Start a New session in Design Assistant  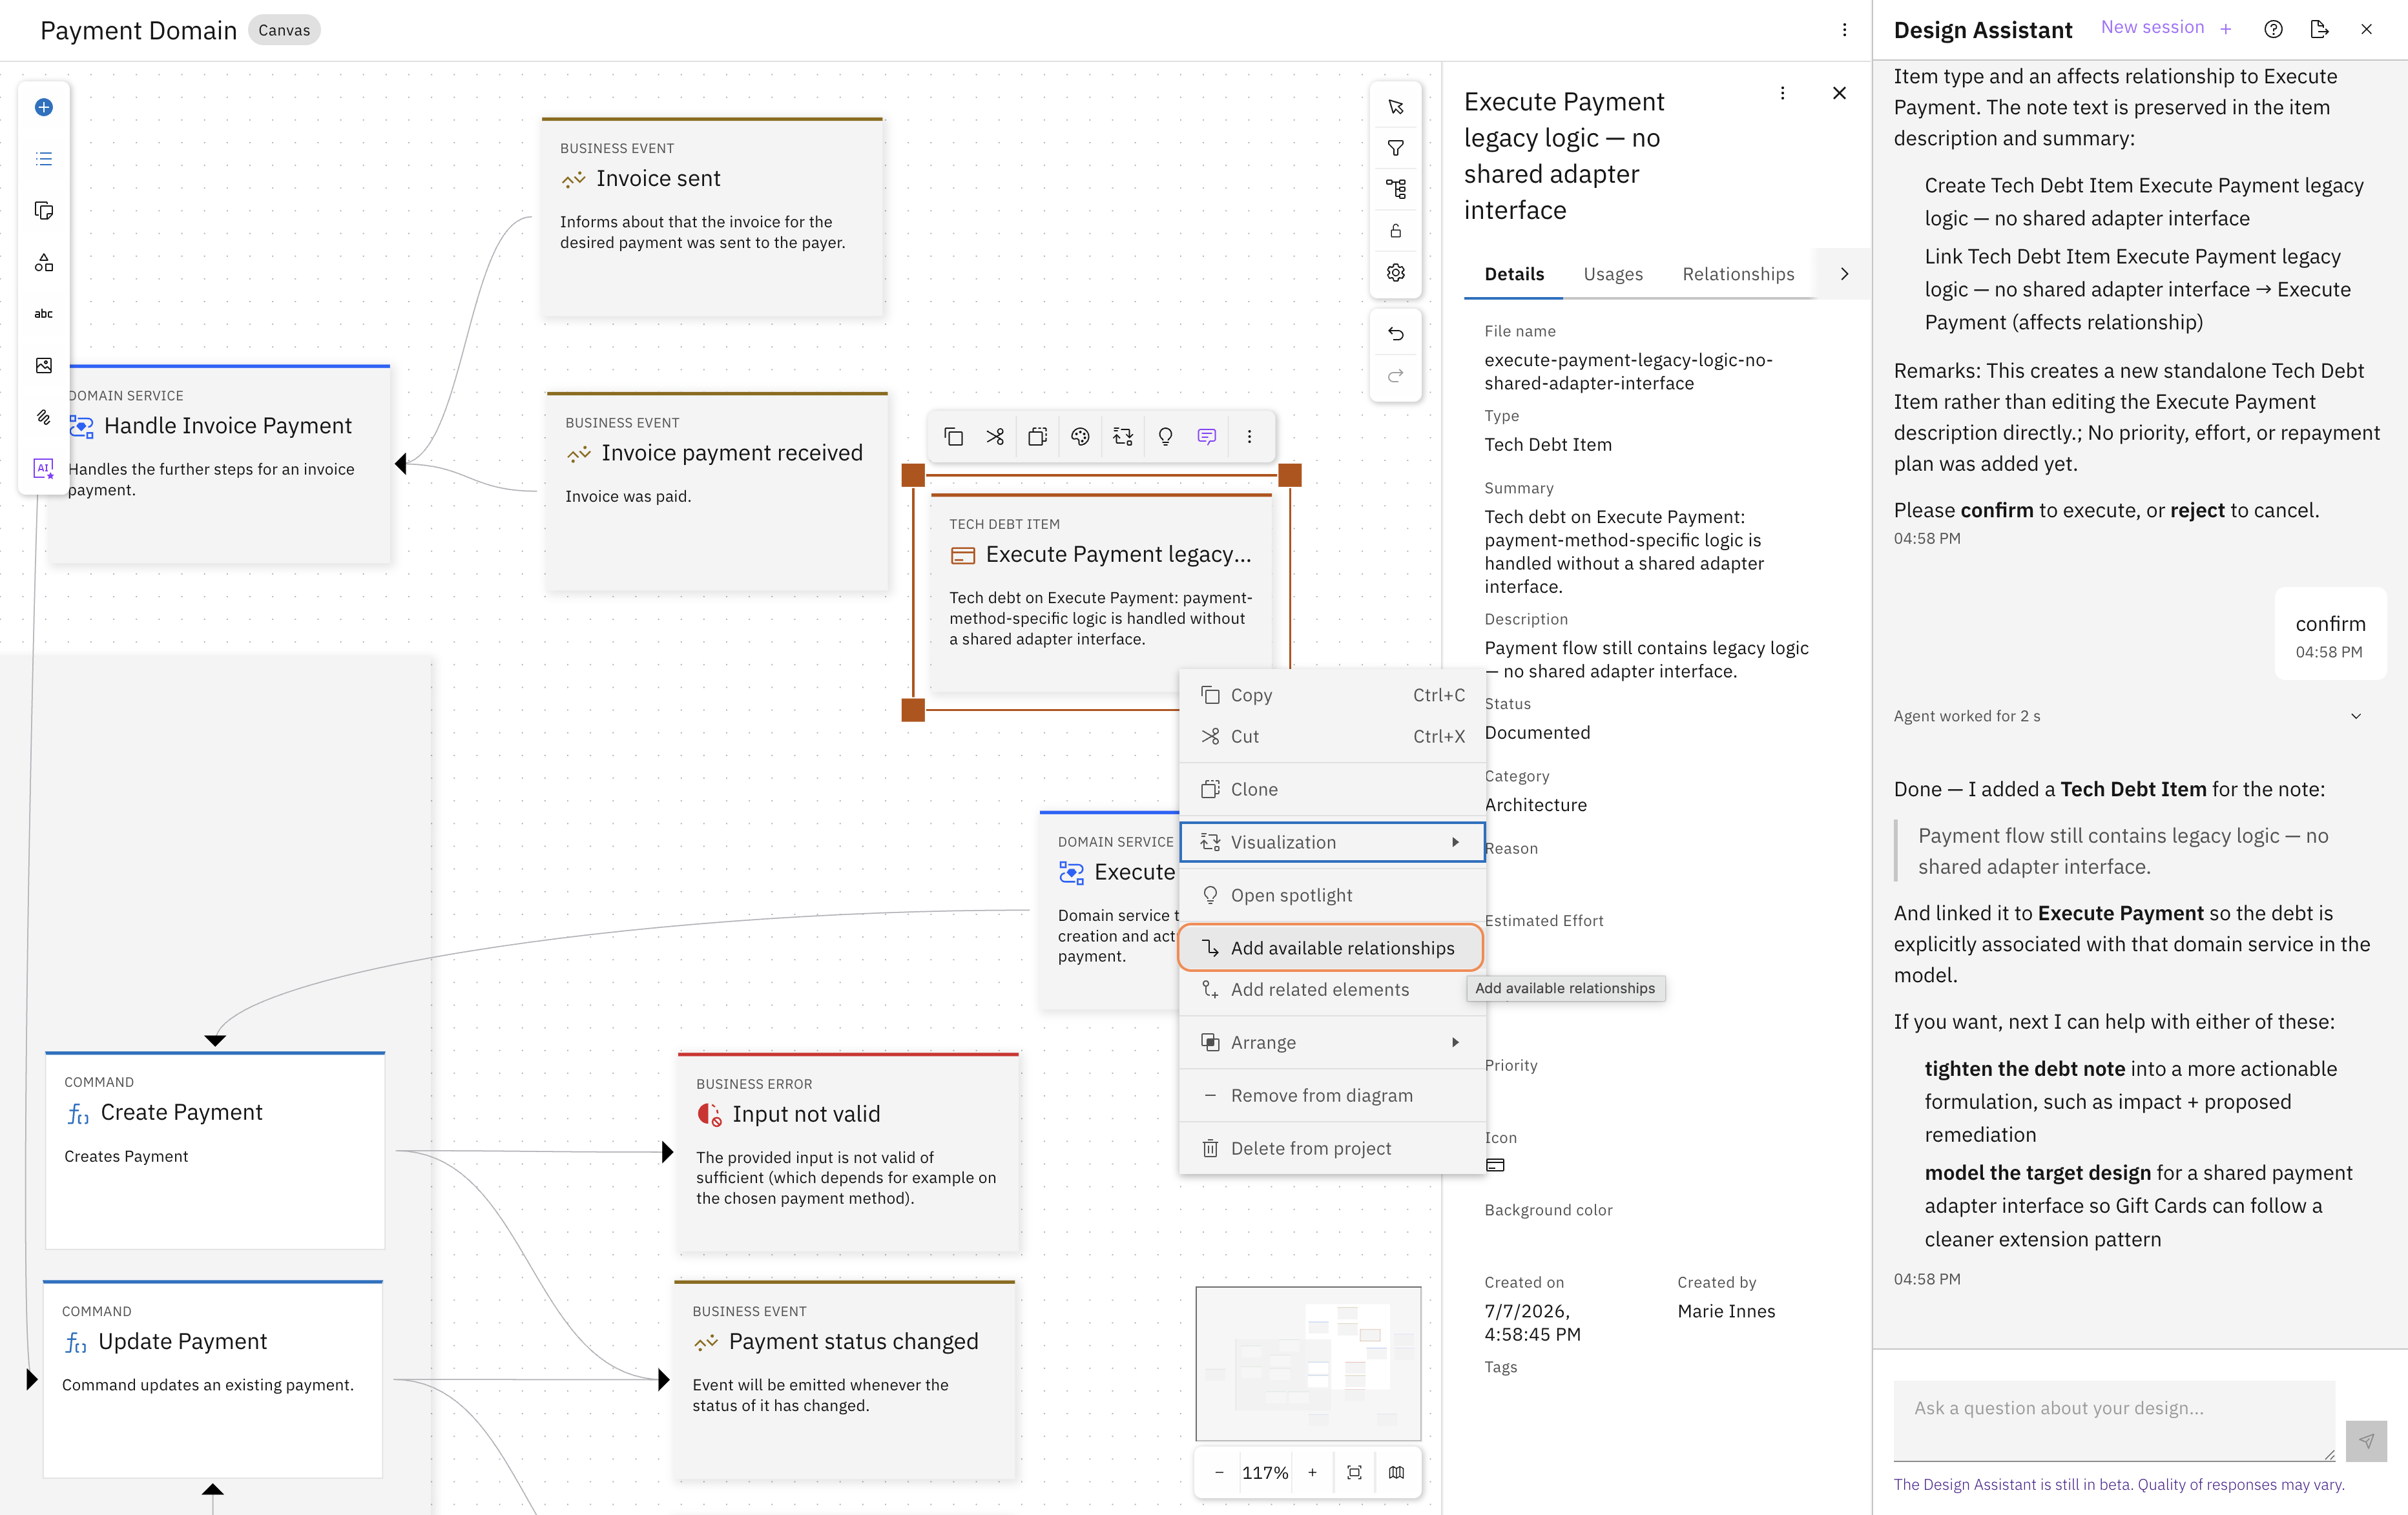pos(2166,28)
